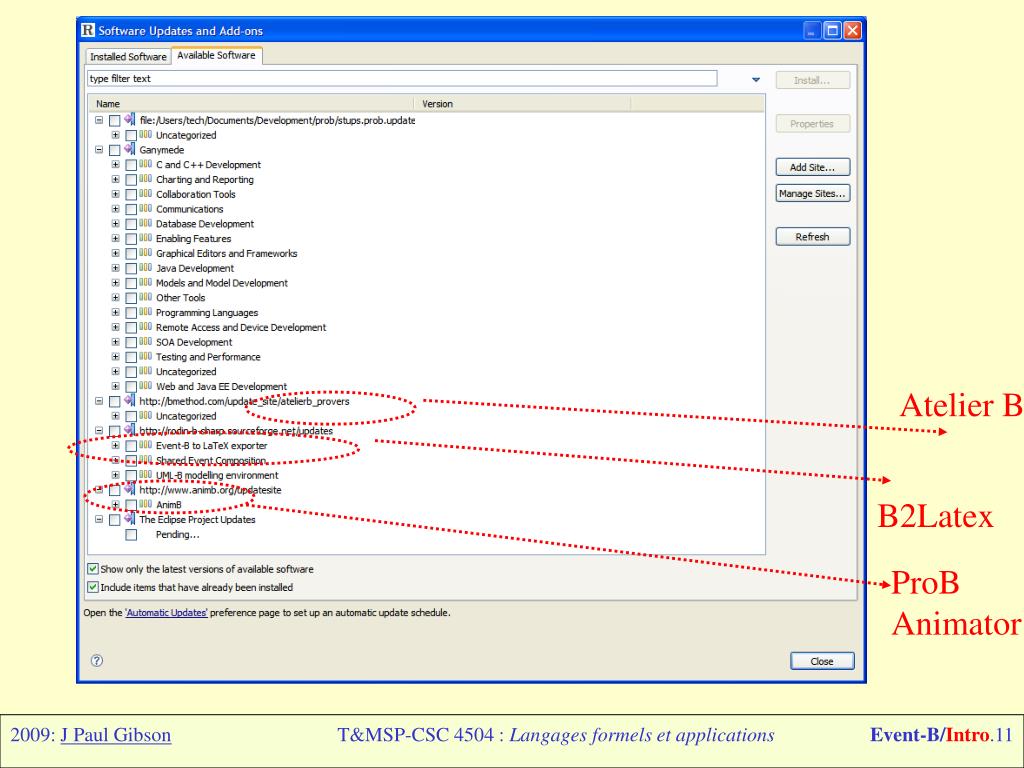Click the Add Site... button

point(812,167)
